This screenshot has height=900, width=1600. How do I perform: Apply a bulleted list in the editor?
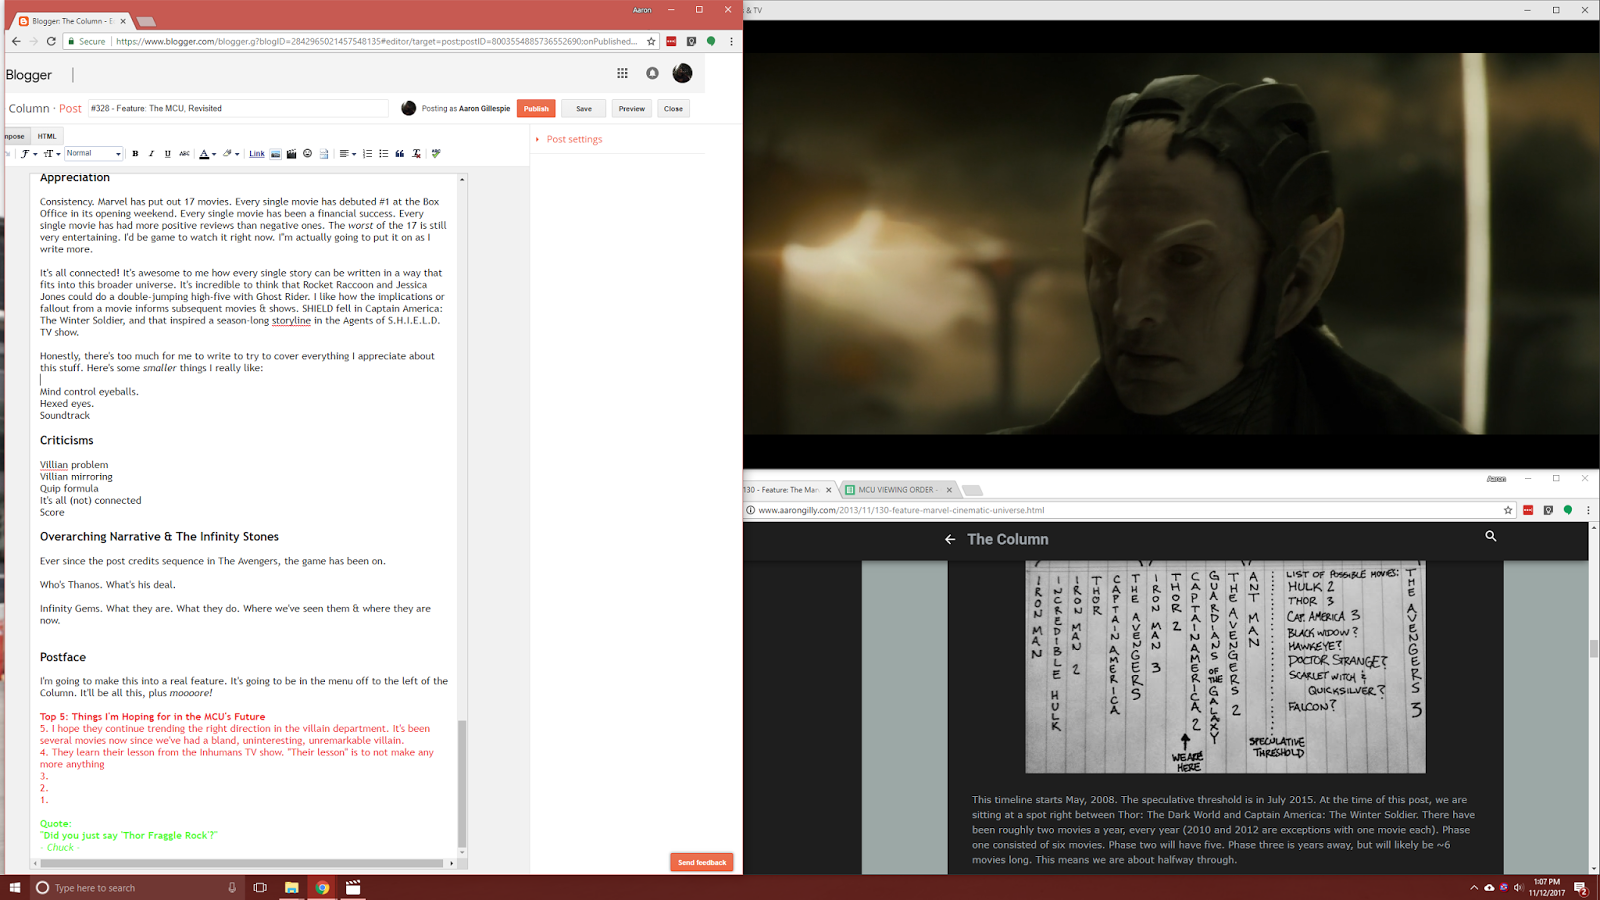click(383, 154)
